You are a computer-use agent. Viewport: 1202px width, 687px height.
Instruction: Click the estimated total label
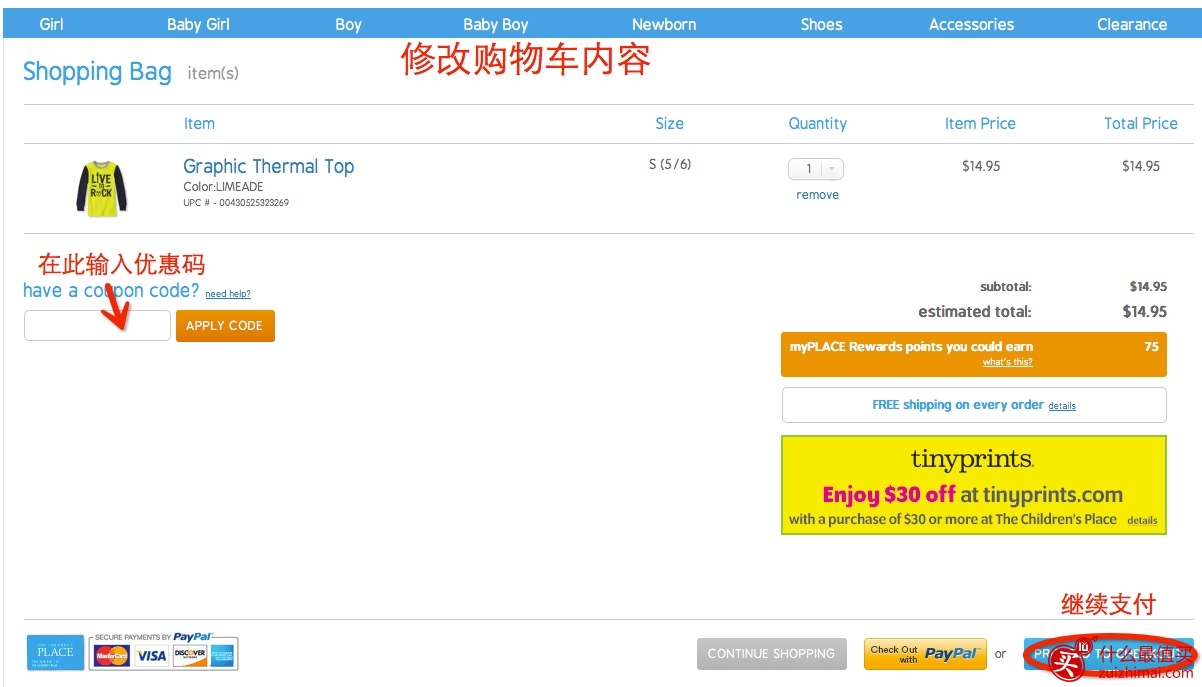975,312
